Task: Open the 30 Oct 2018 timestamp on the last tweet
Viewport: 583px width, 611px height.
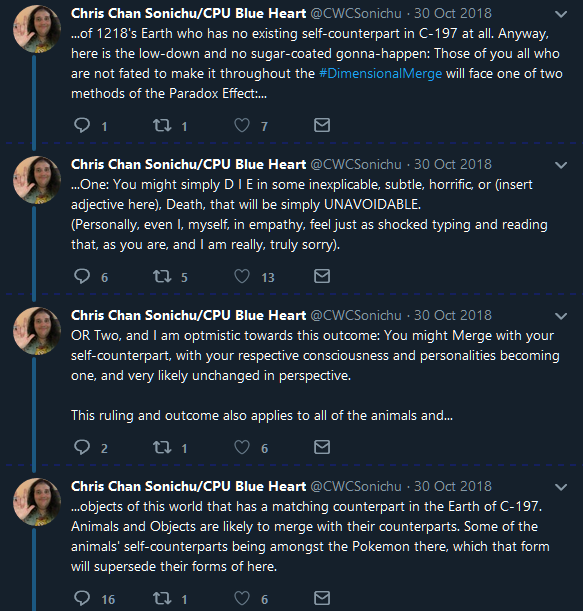Action: 453,486
